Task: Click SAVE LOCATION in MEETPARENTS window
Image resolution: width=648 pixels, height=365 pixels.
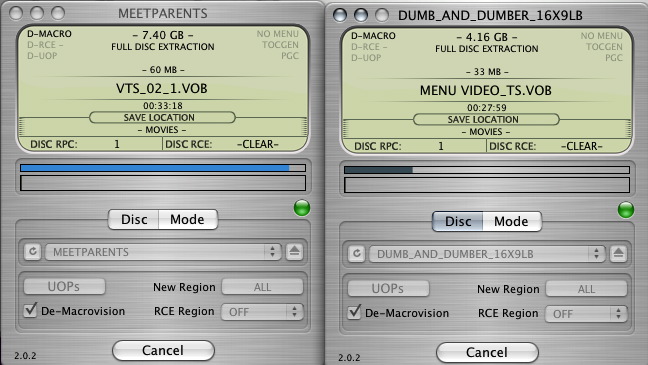Action: 162,117
